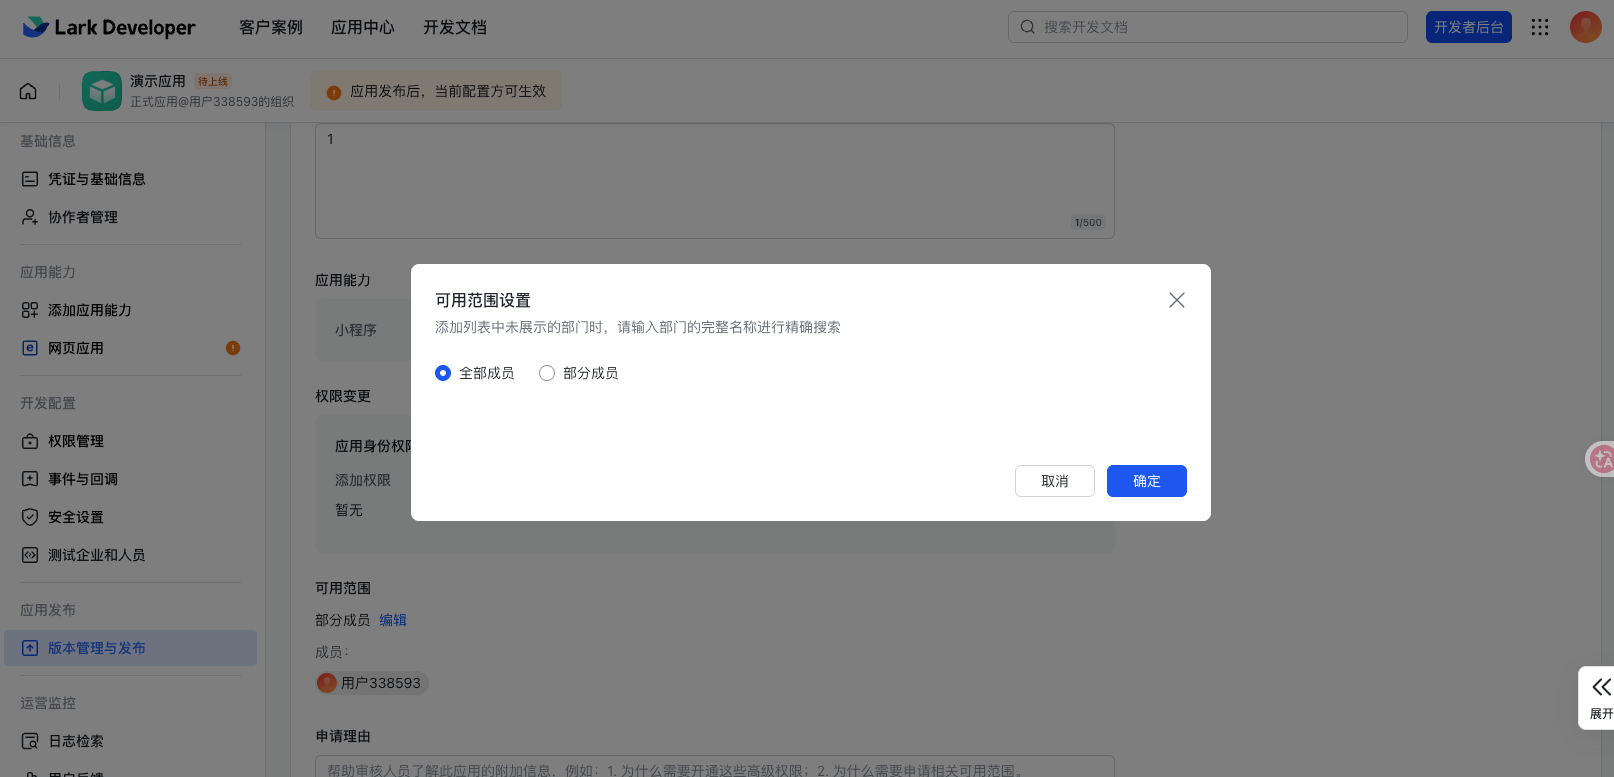This screenshot has width=1614, height=777.
Task: Click the home icon in breadcrumb bar
Action: click(28, 91)
